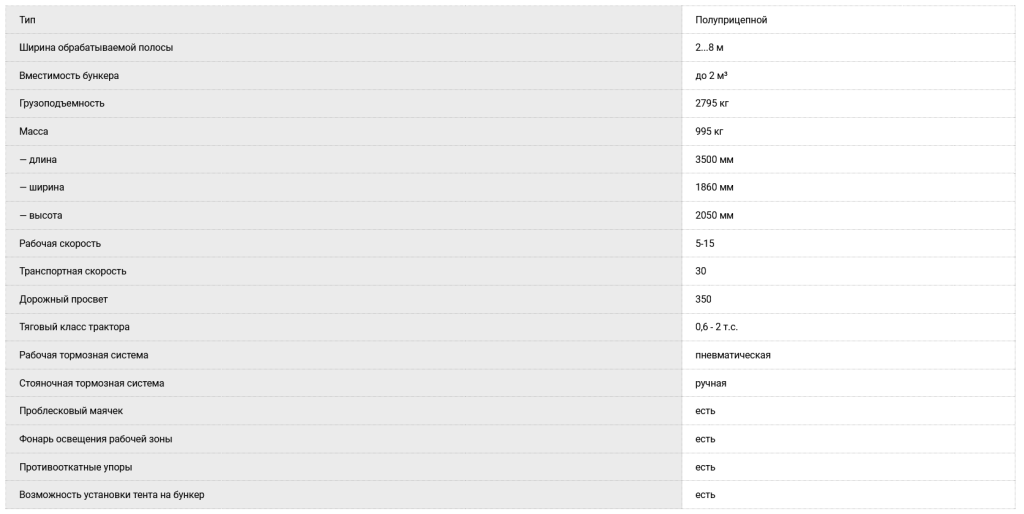Viewport: 1024px width, 514px height.
Task: Select the '2795 кг' value
Action: 714,104
